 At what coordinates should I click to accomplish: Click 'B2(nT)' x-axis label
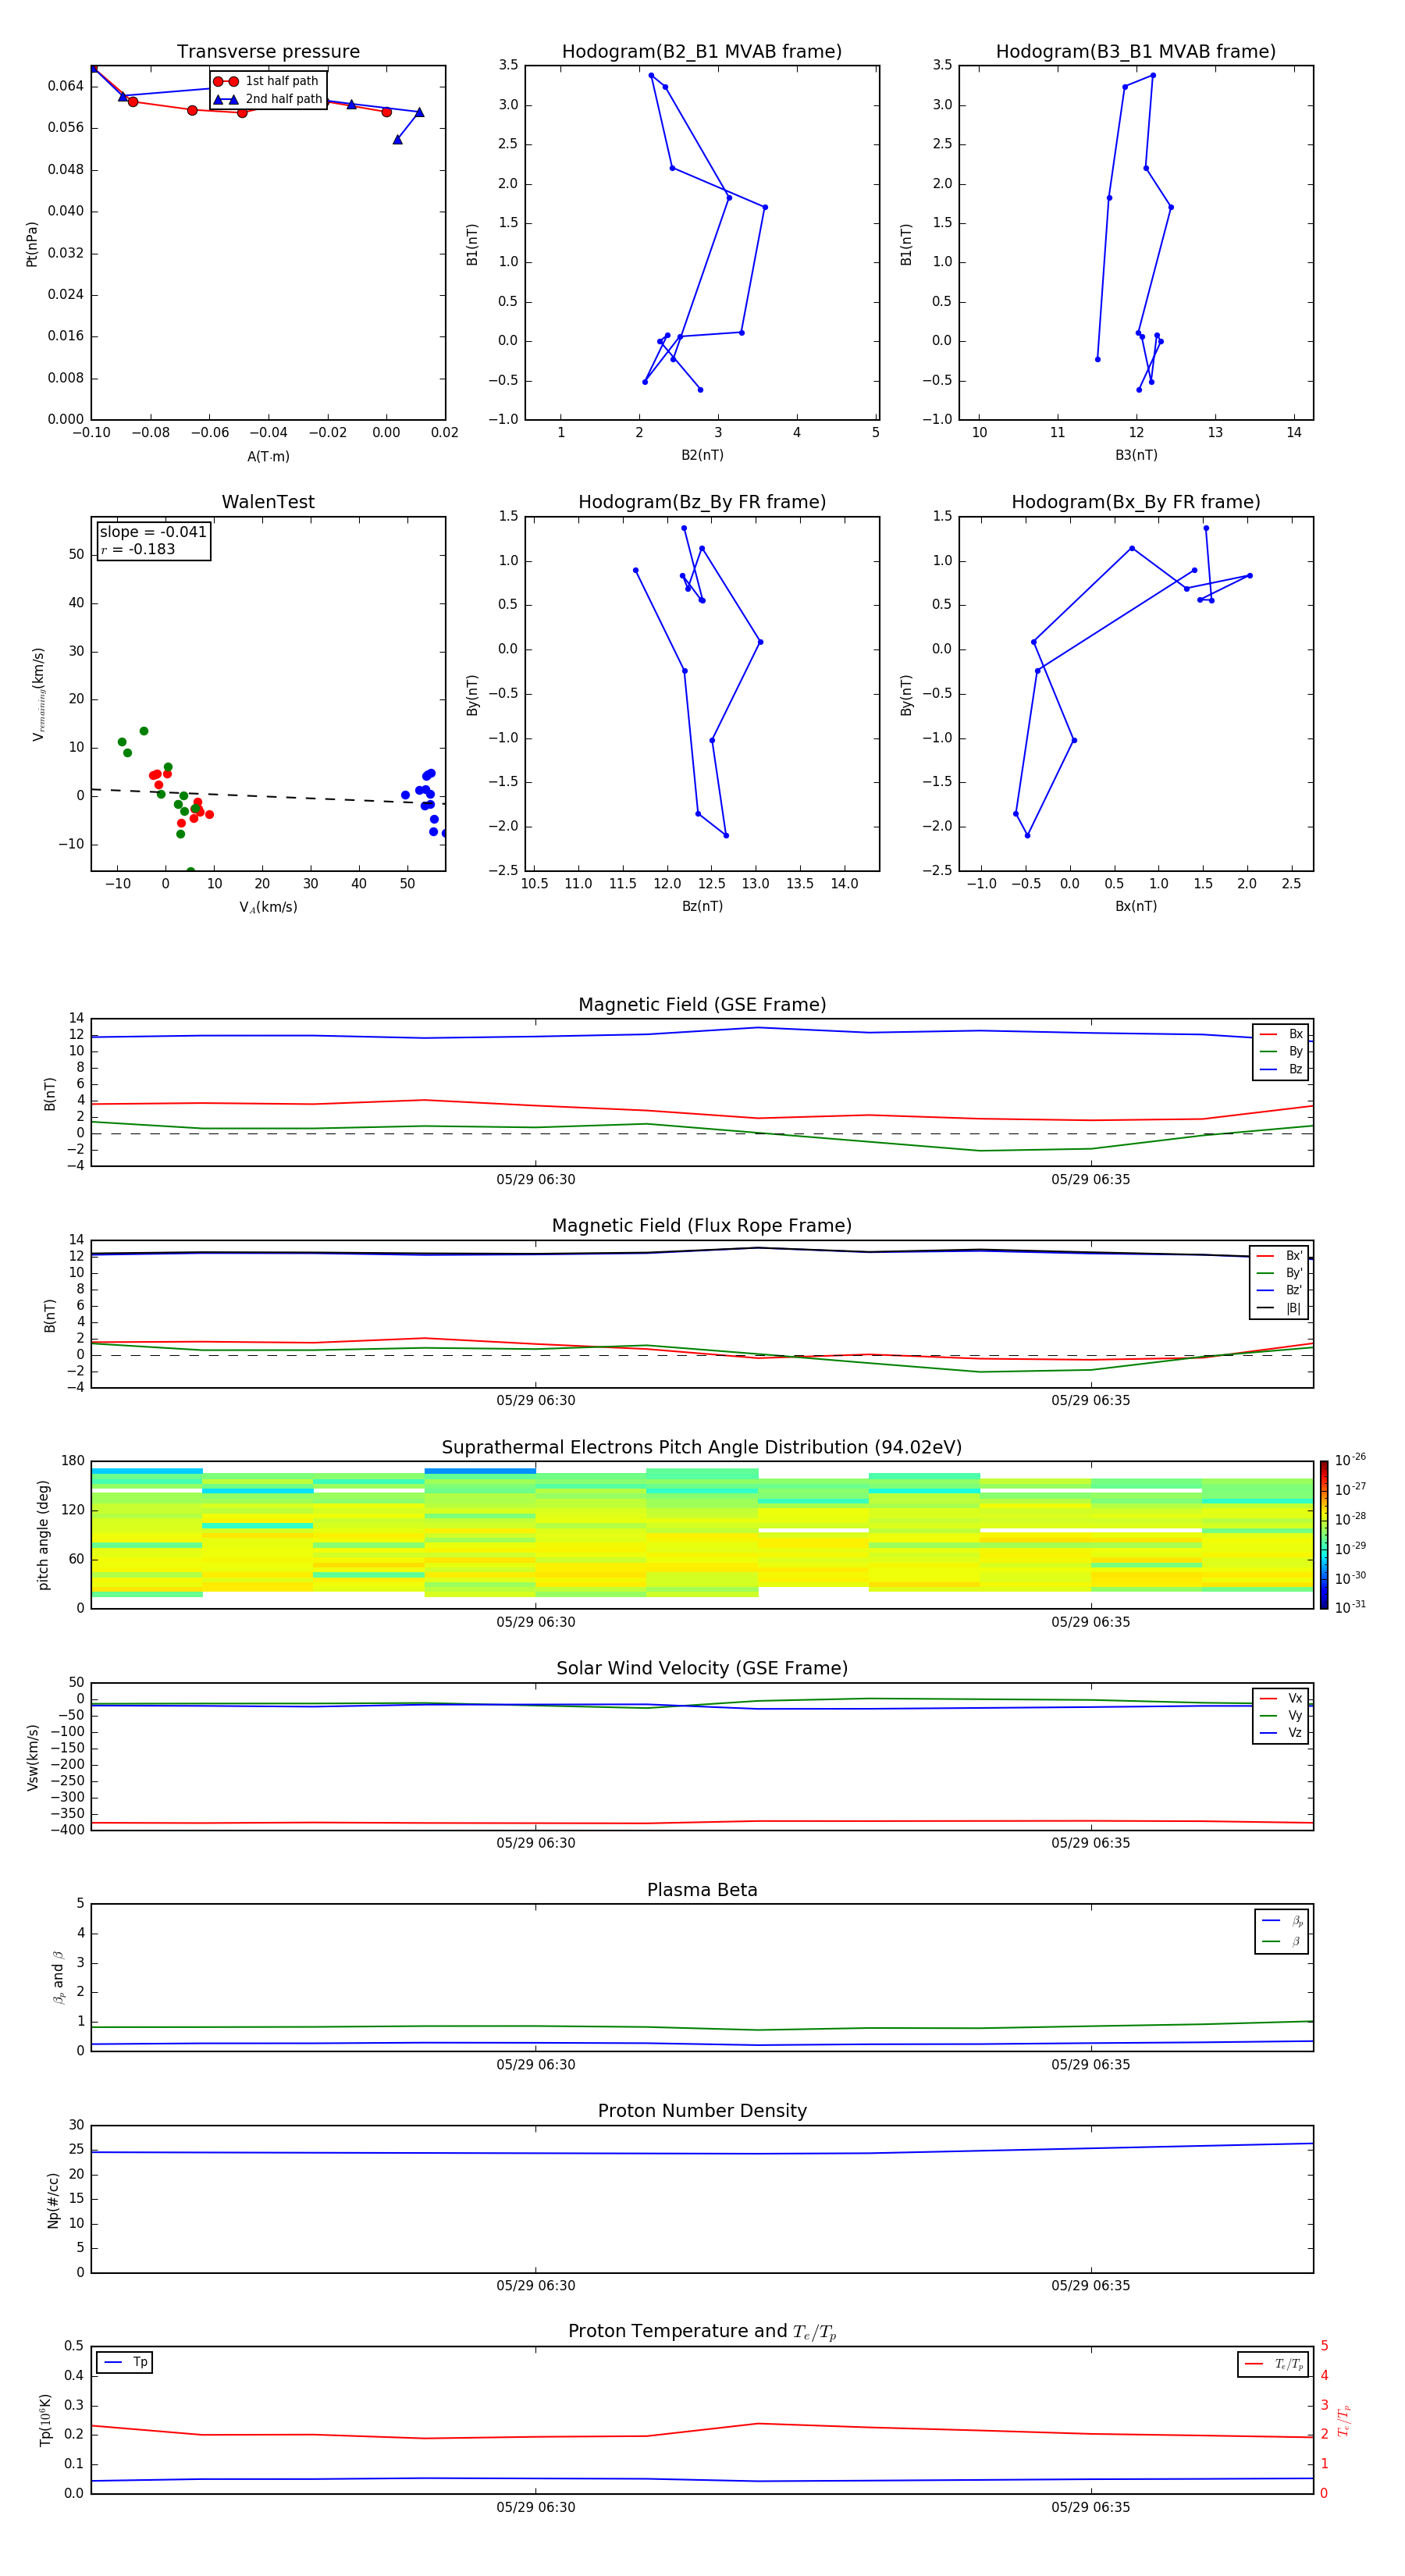click(x=702, y=455)
